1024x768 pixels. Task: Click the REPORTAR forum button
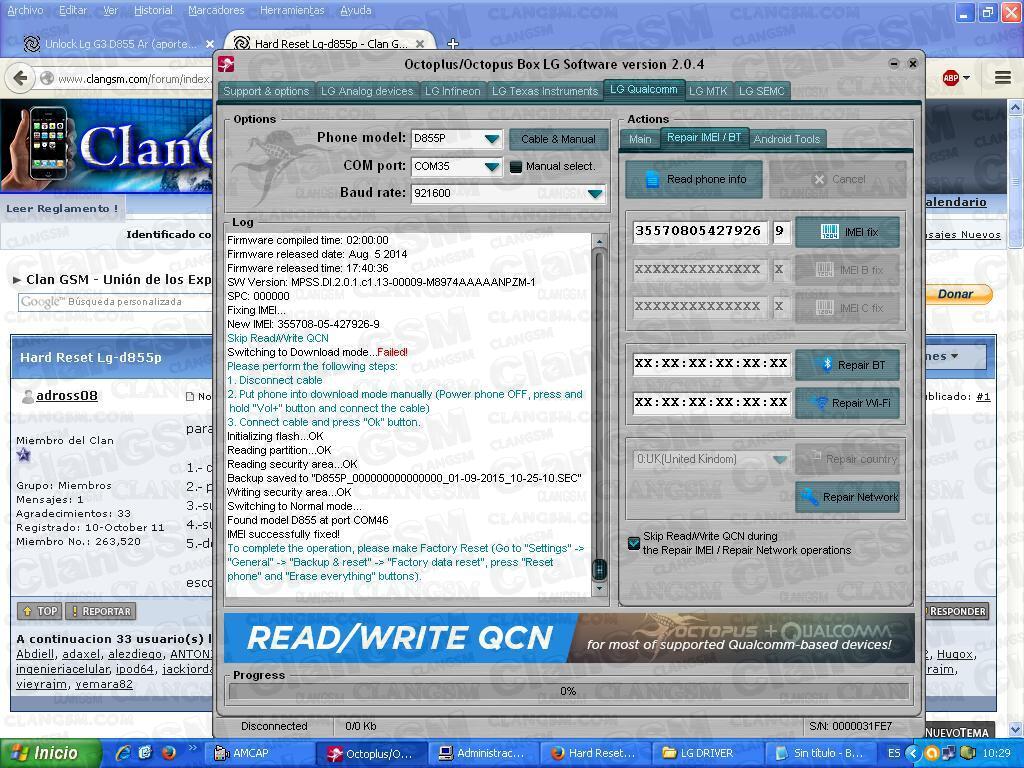pyautogui.click(x=101, y=611)
